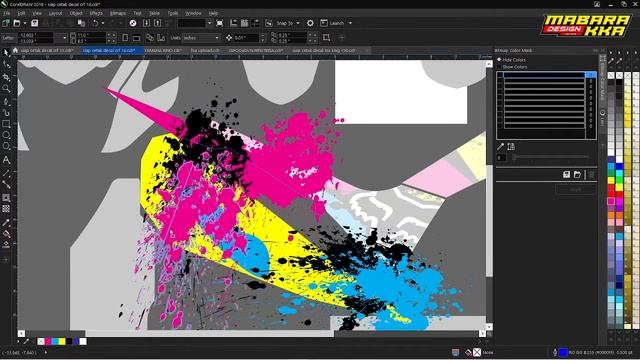This screenshot has width=640, height=360.
Task: Click the Import icon in toolbar
Action: (x=146, y=23)
